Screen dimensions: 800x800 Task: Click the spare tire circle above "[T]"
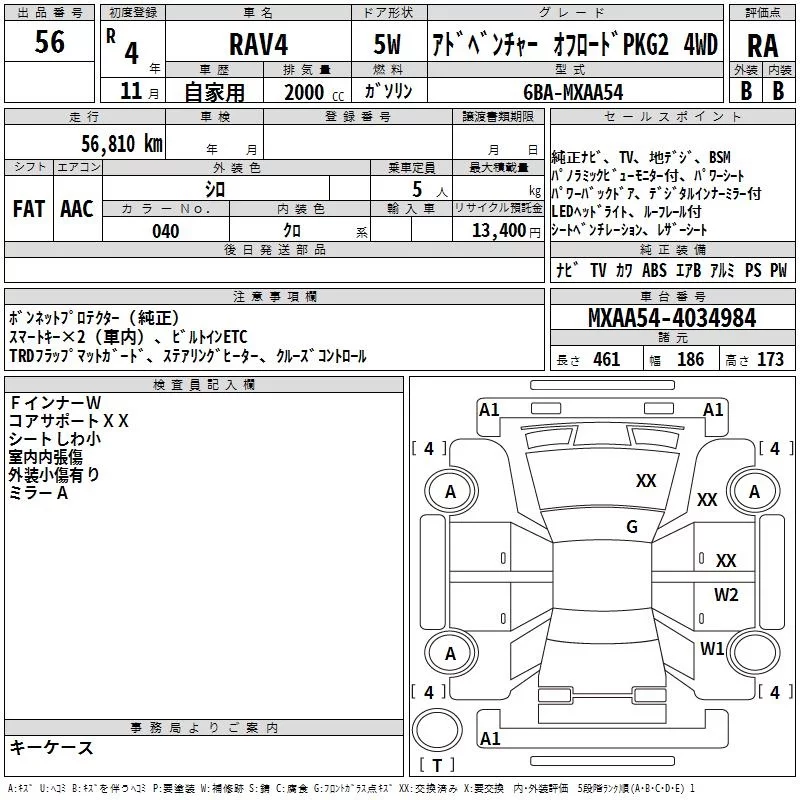tap(437, 729)
